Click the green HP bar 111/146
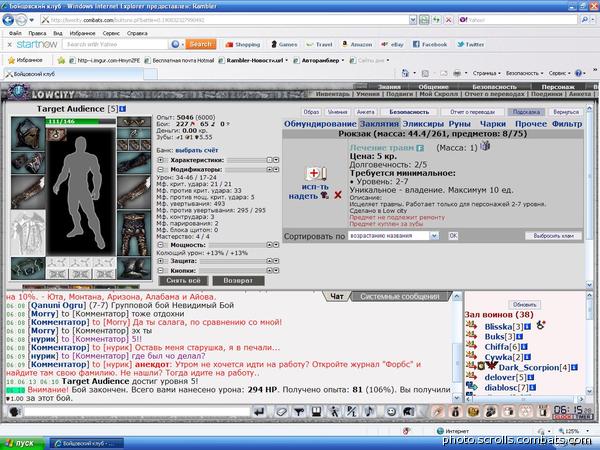The width and height of the screenshot is (600, 450). (80, 121)
